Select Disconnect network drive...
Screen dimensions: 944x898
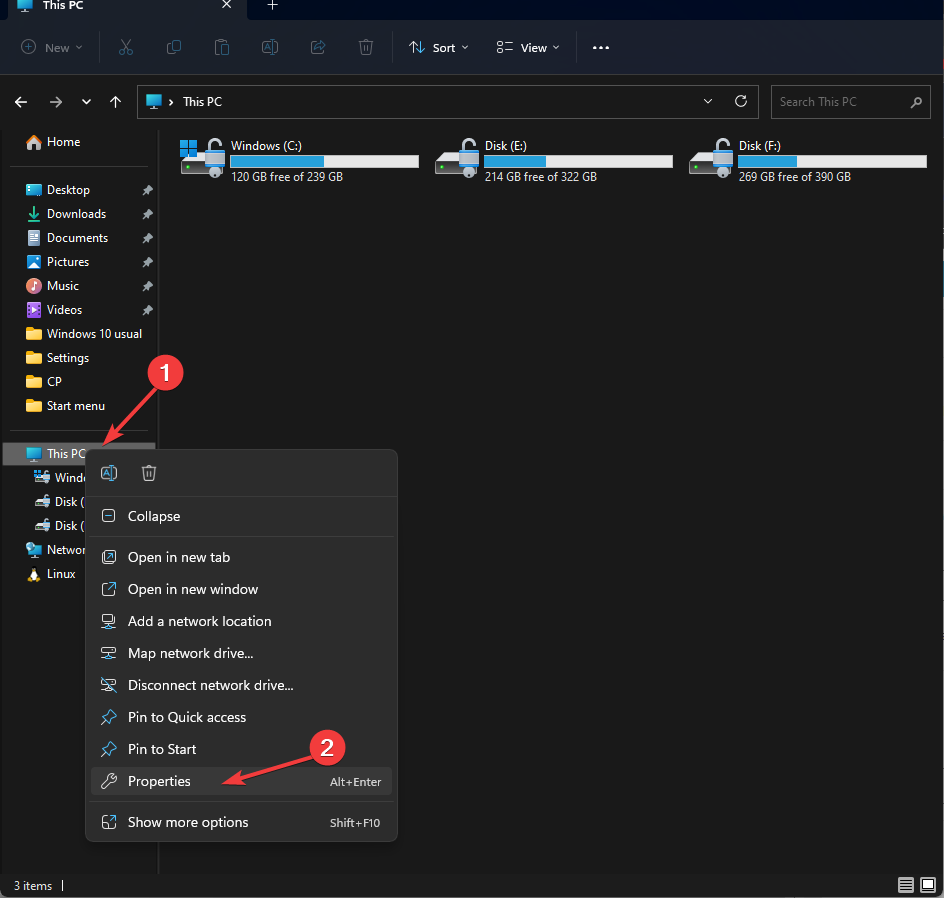(x=241, y=685)
